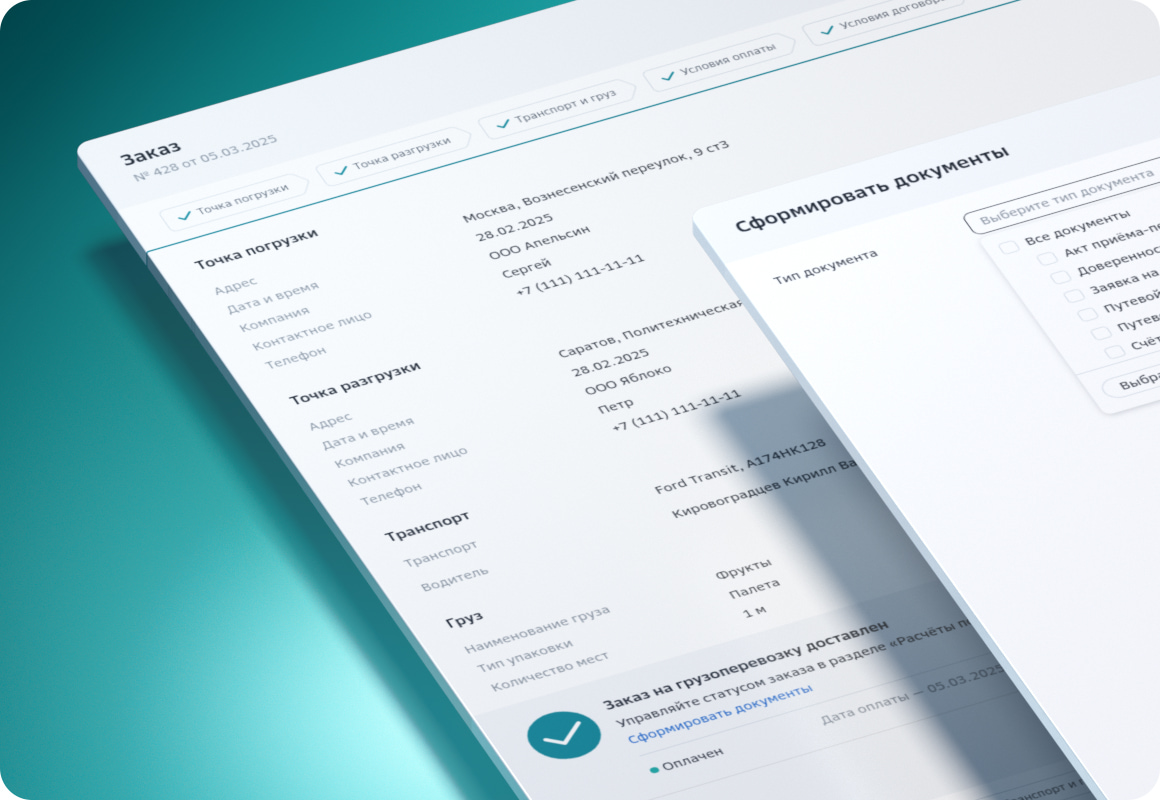This screenshot has width=1160, height=800.
Task: Select the Заявка на checkbox
Action: [x=1073, y=295]
